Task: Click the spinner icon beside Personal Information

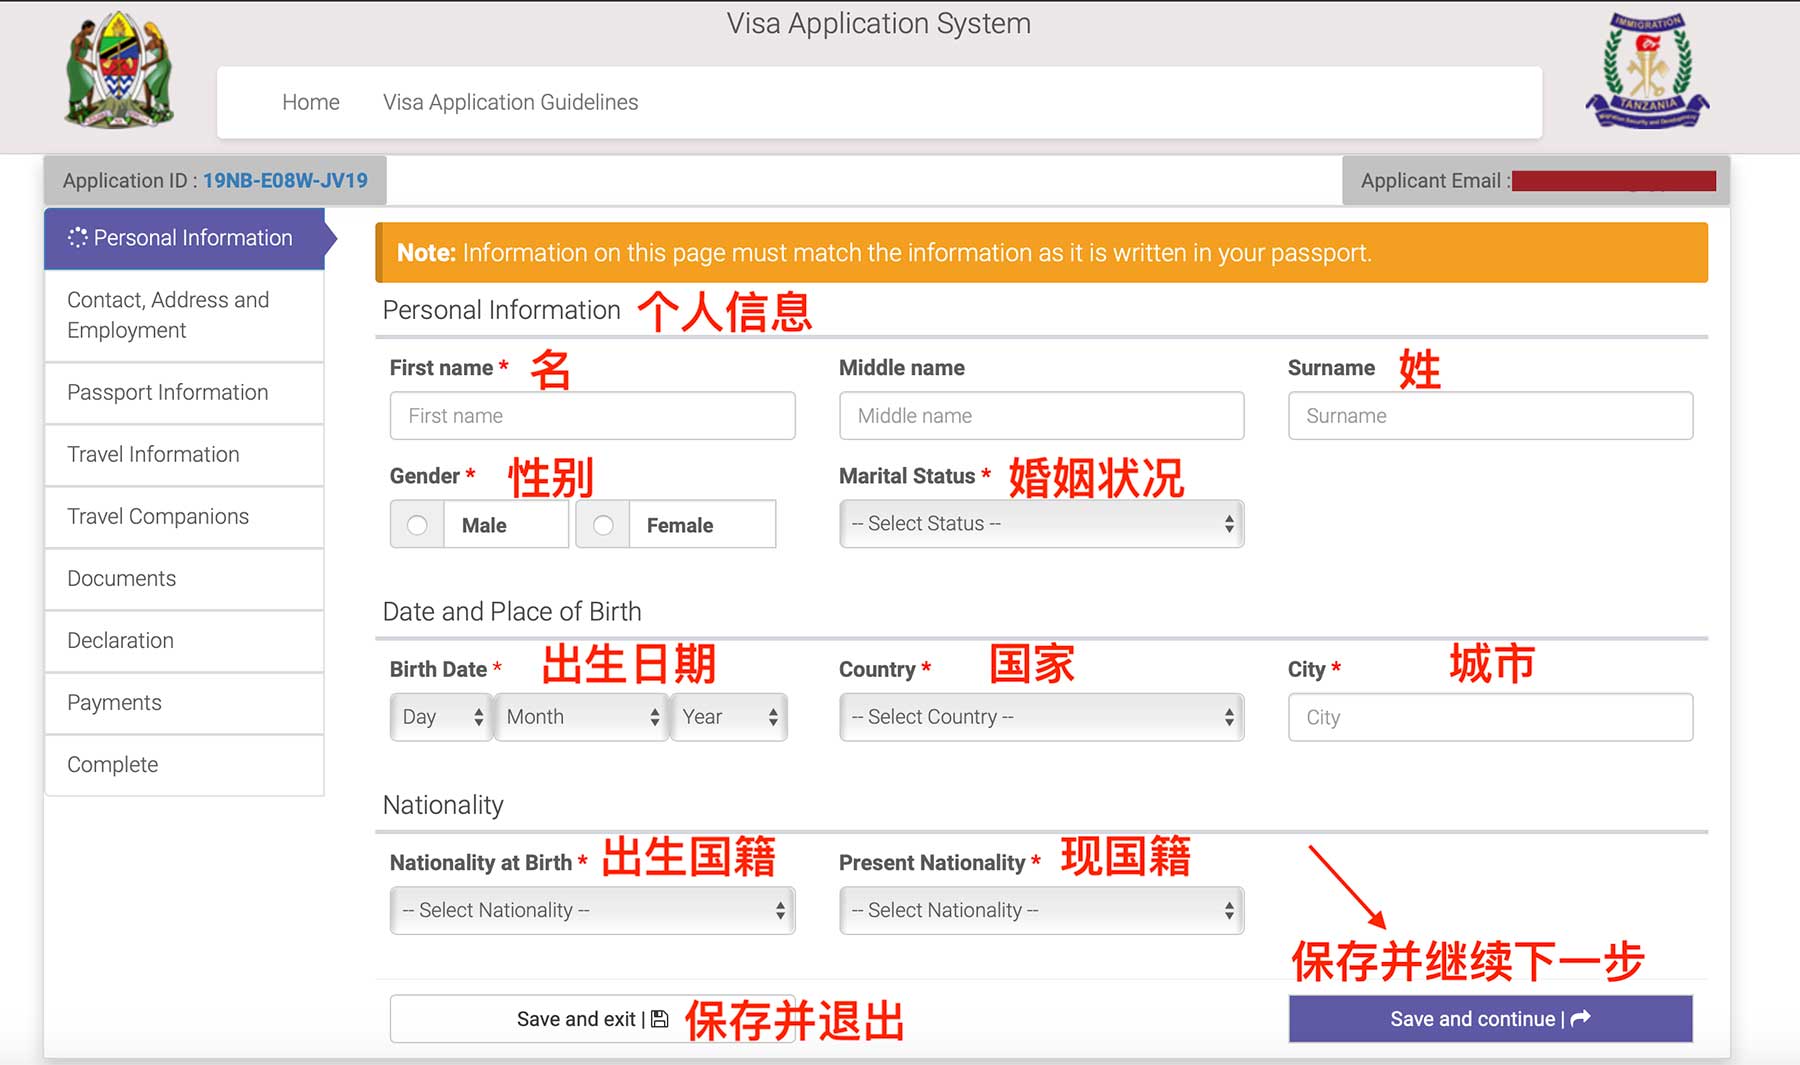Action: [x=77, y=238]
